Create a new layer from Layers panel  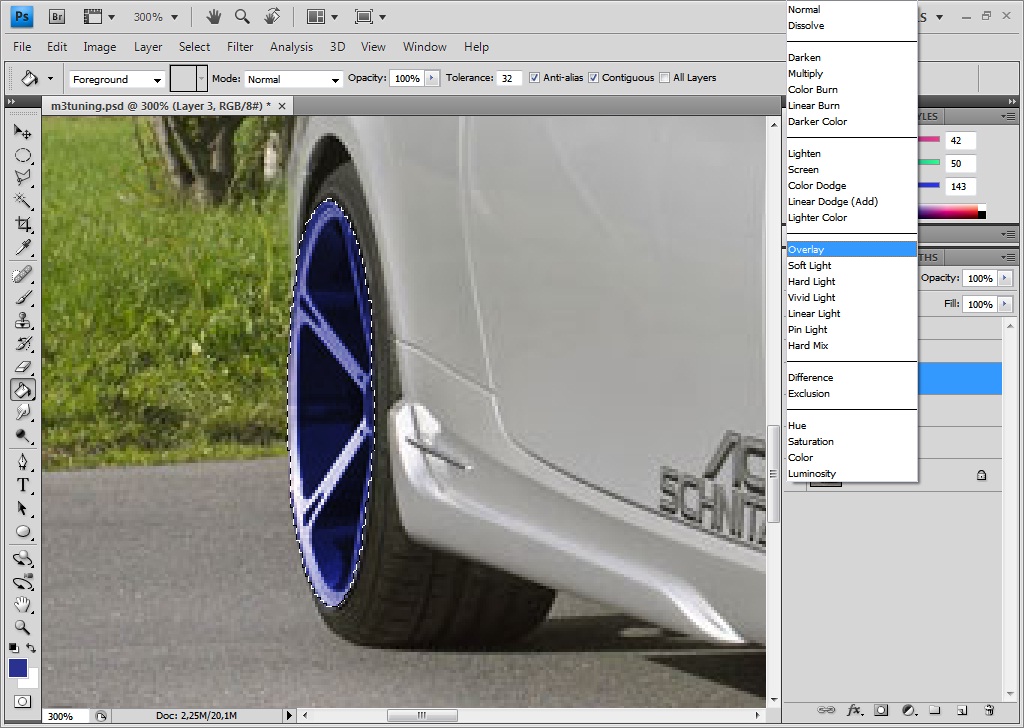coord(961,710)
